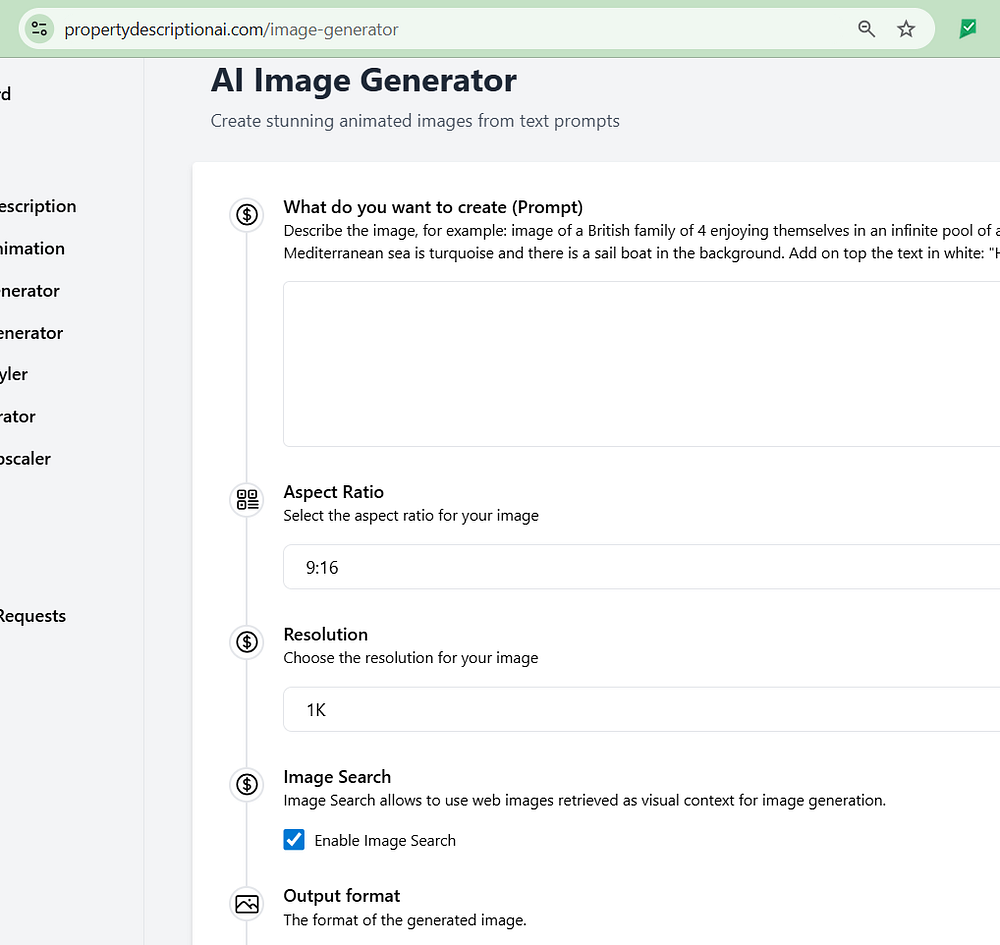The width and height of the screenshot is (1000, 945).
Task: Bookmark this page with the star icon
Action: [x=906, y=29]
